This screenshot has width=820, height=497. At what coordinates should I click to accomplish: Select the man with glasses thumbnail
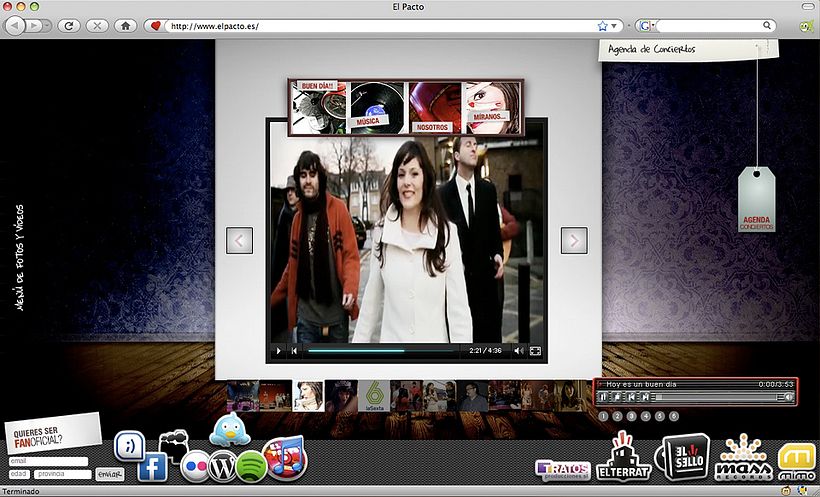[472, 396]
